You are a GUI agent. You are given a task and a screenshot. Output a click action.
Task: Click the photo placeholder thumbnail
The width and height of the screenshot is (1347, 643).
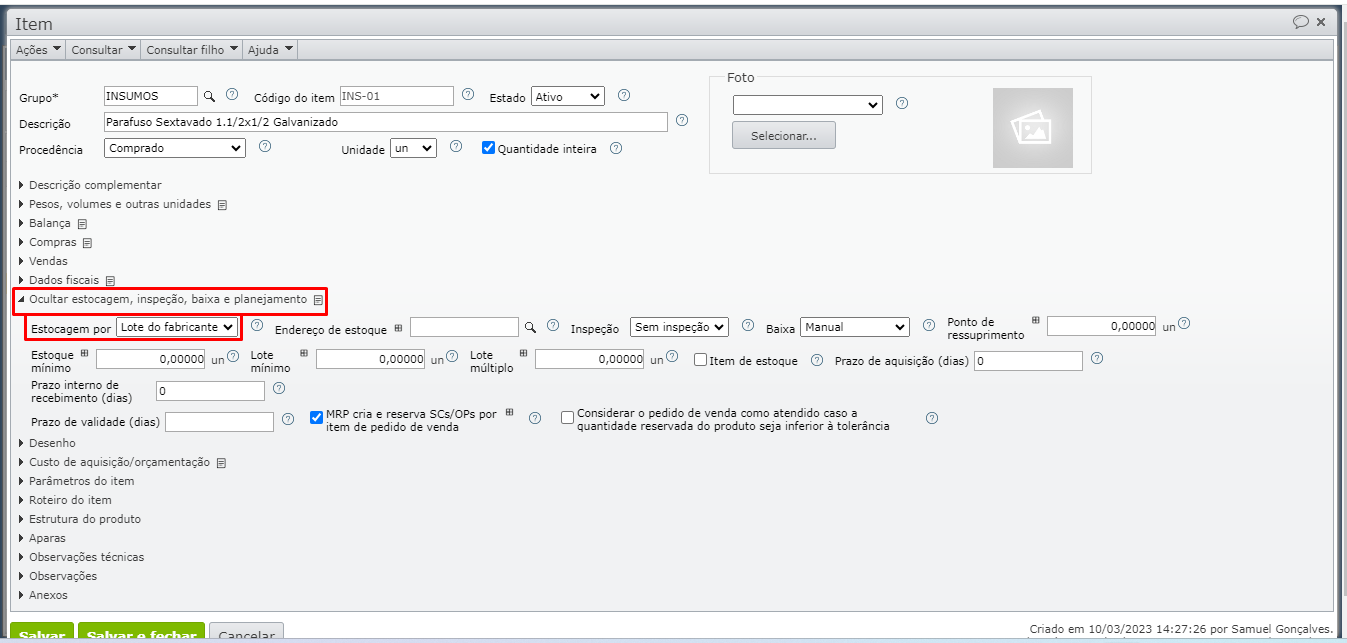[x=1032, y=128]
